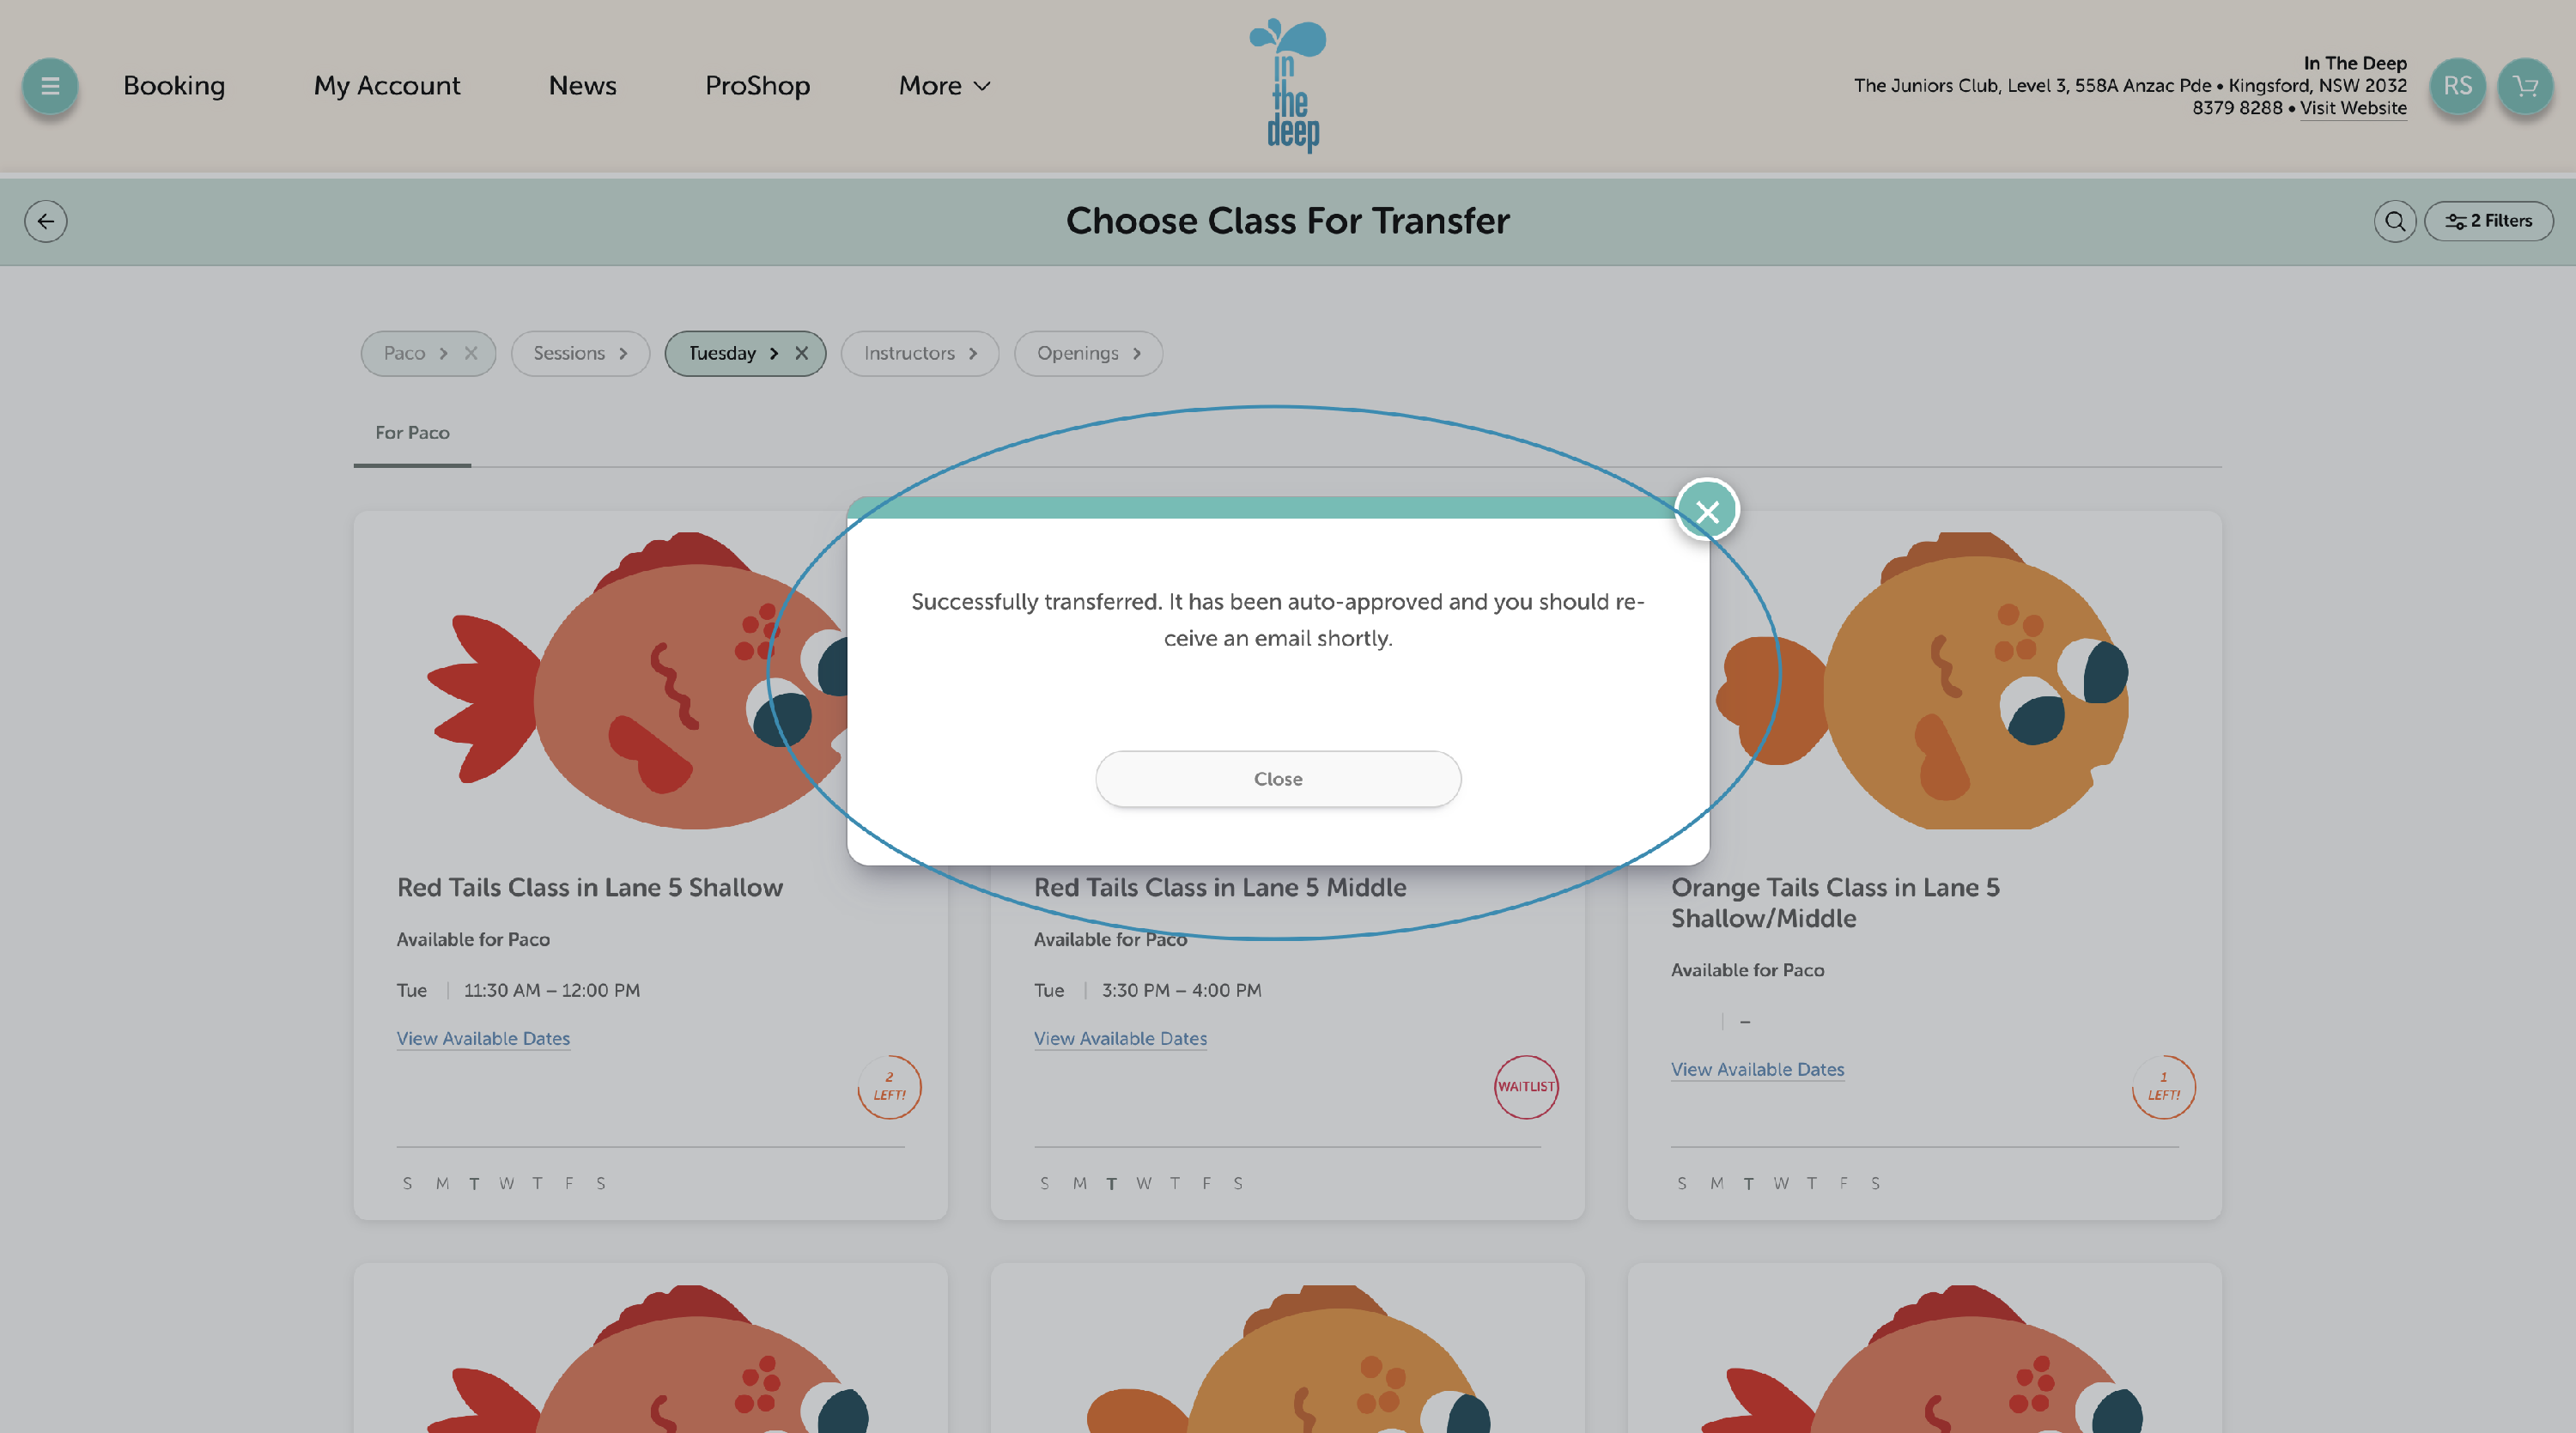Click the 2 Left badge on Red Tails Shallow

click(x=889, y=1087)
